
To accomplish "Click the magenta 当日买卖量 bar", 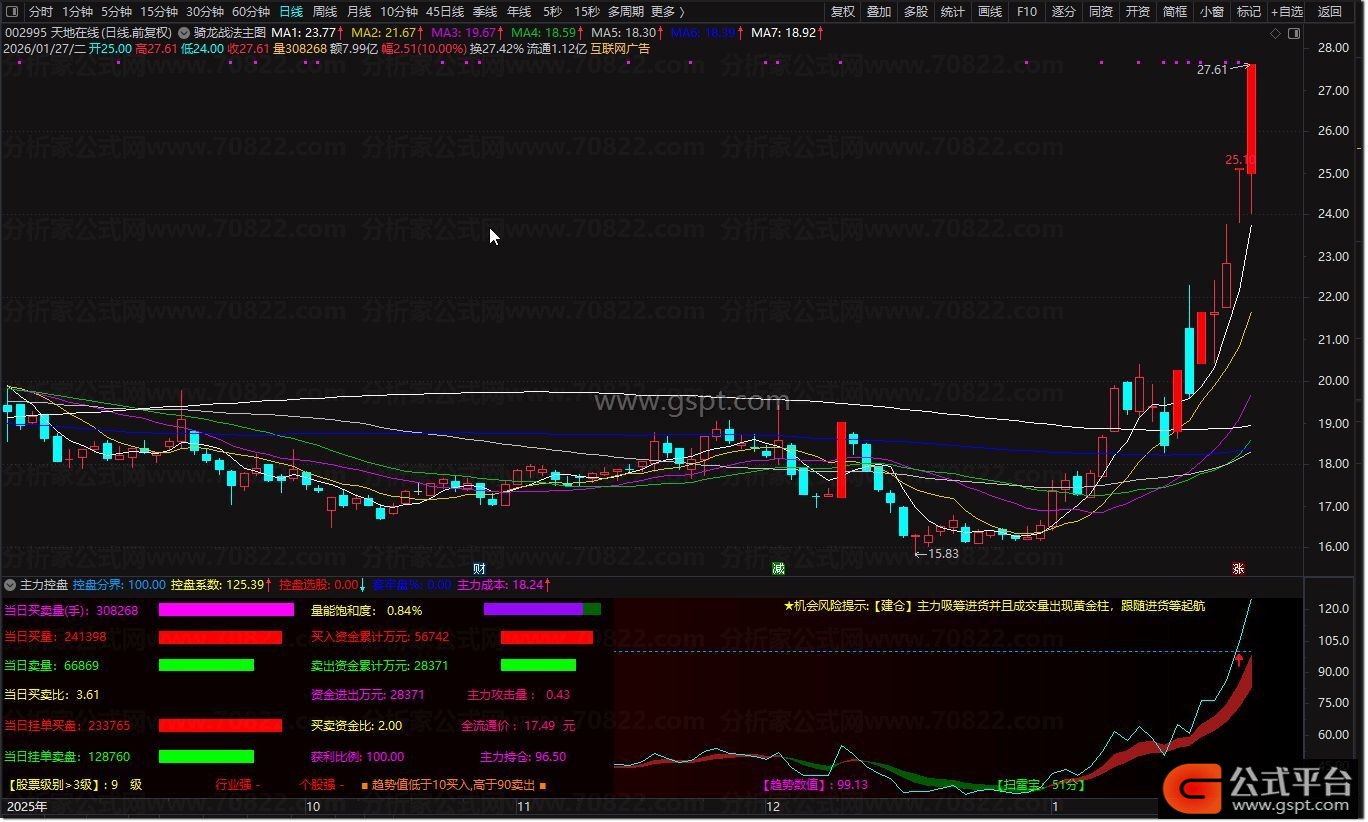I will click(x=226, y=610).
